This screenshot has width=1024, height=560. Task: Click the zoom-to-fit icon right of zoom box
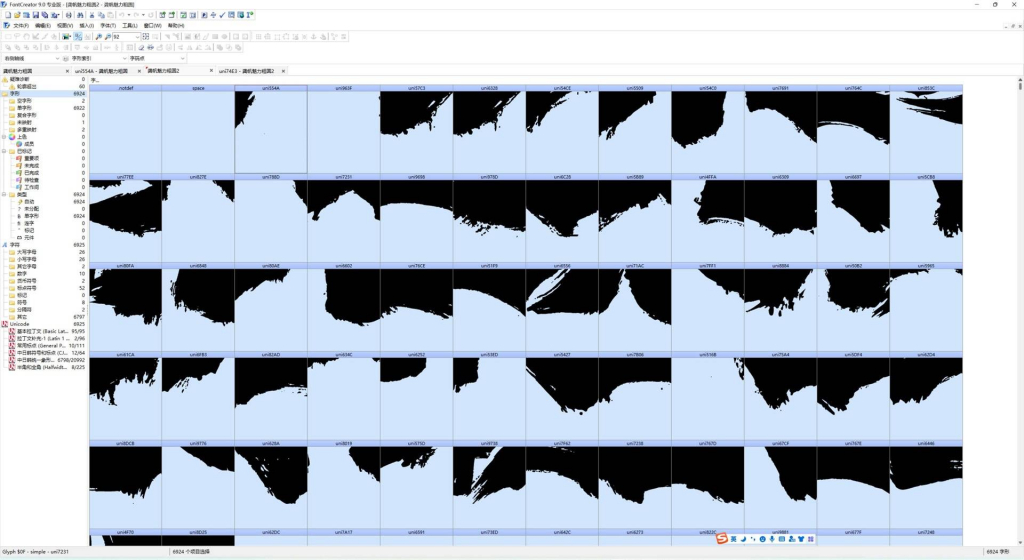coord(146,37)
